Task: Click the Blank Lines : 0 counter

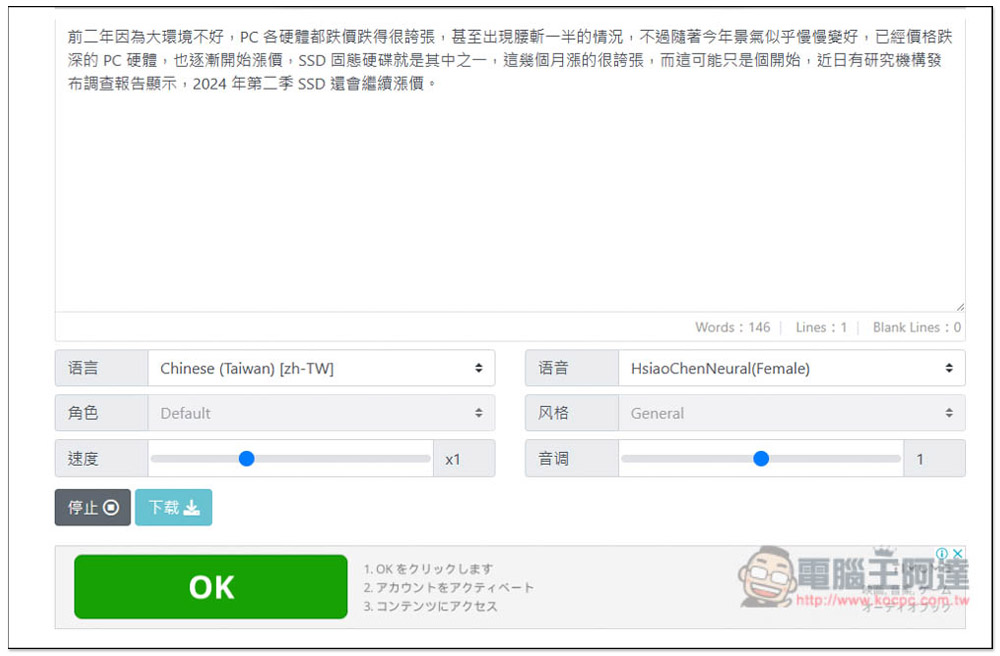Action: [x=916, y=327]
